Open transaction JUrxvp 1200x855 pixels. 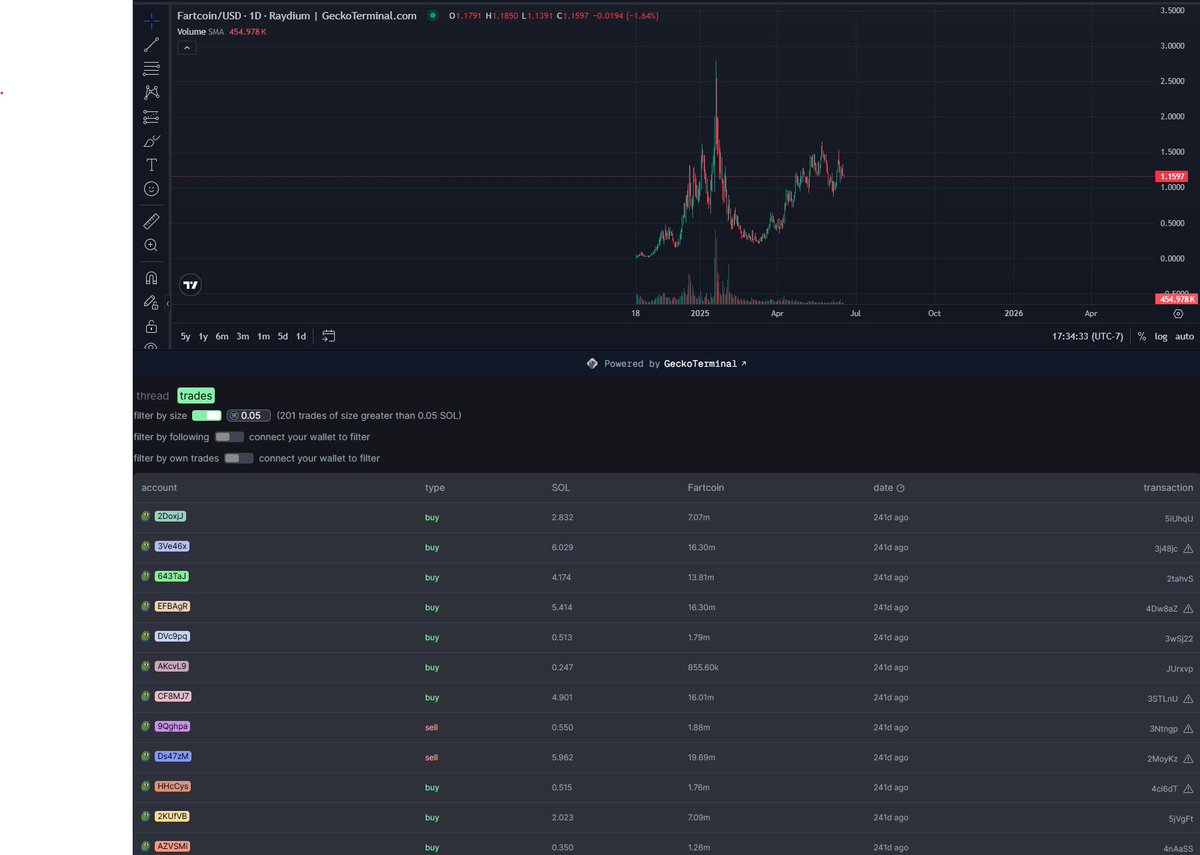pyautogui.click(x=1179, y=668)
